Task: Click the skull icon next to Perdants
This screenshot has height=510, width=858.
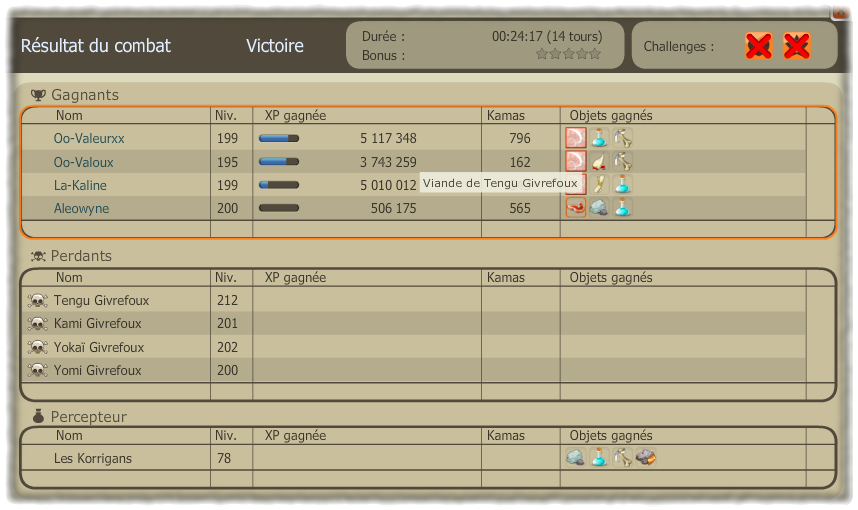Action: (38, 256)
